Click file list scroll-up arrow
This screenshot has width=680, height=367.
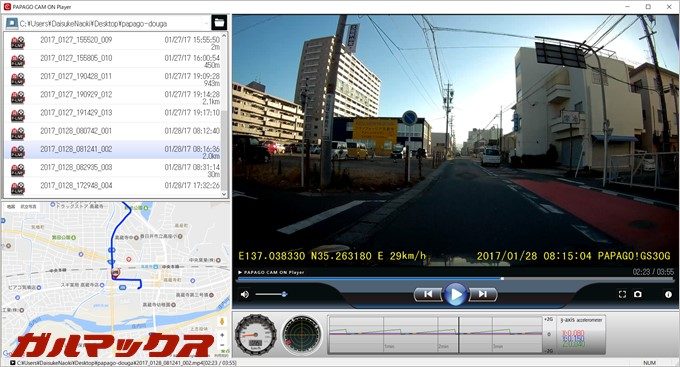tap(224, 36)
